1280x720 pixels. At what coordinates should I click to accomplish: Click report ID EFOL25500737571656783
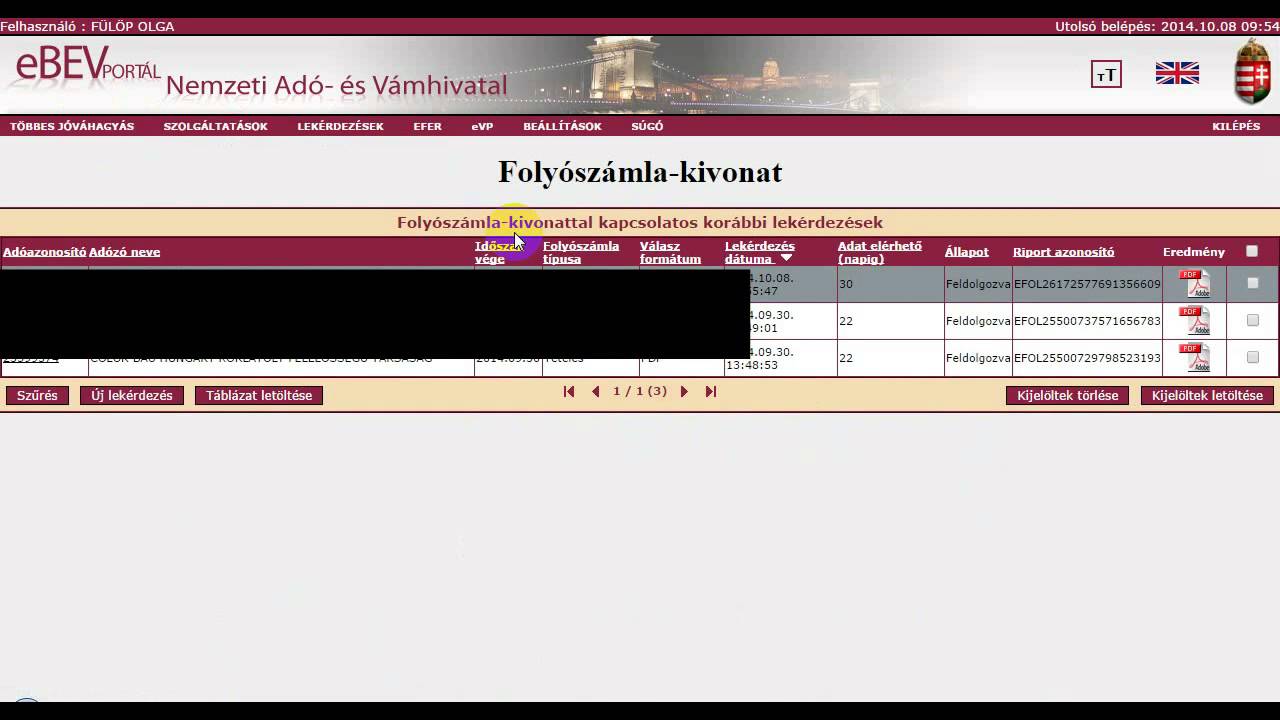1087,322
